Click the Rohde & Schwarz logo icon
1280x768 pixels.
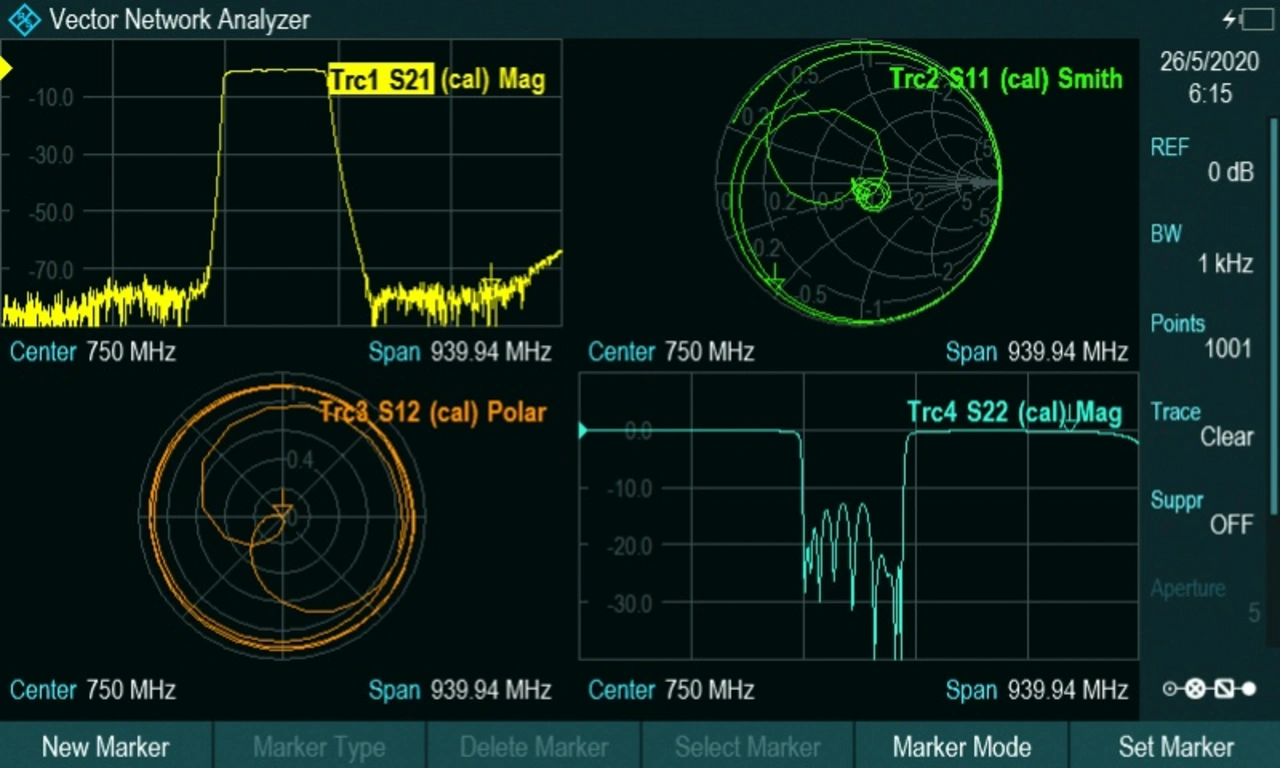(x=23, y=19)
